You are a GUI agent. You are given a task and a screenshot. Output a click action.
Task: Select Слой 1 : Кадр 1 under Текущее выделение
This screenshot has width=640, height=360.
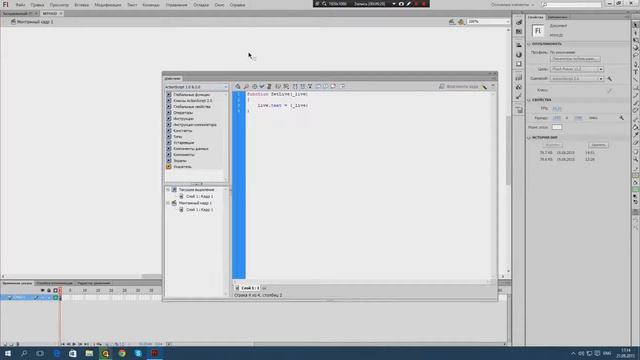pos(199,196)
